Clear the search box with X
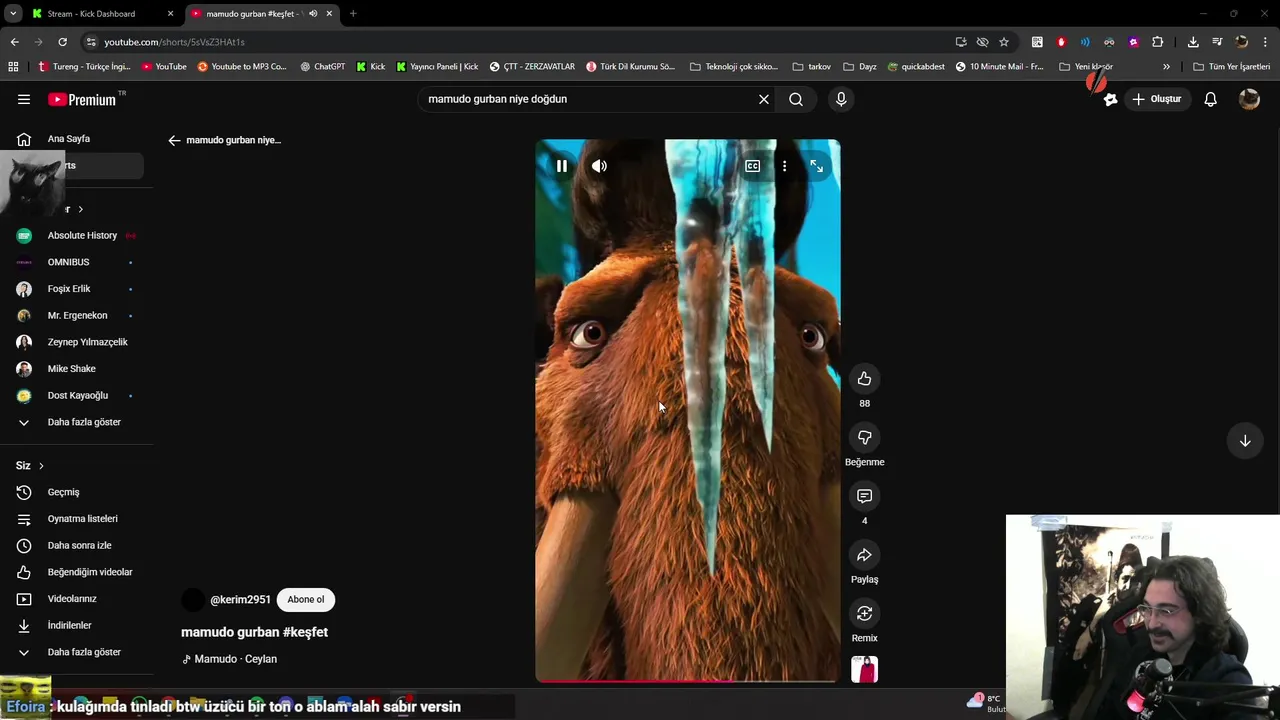1280x720 pixels. pyautogui.click(x=764, y=99)
